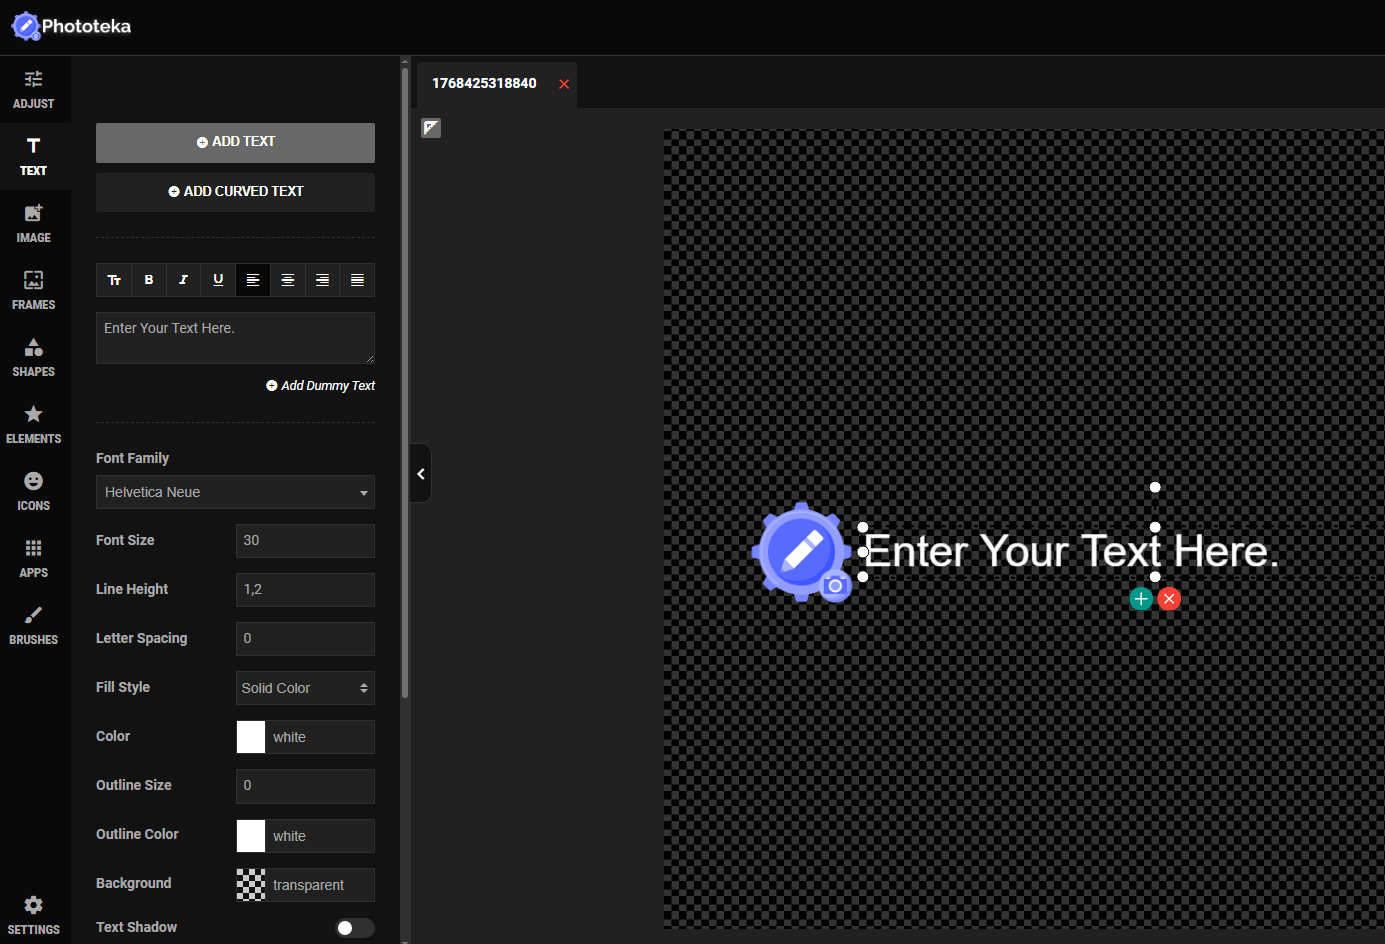Click the ADD TEXT button
1385x944 pixels.
235,142
